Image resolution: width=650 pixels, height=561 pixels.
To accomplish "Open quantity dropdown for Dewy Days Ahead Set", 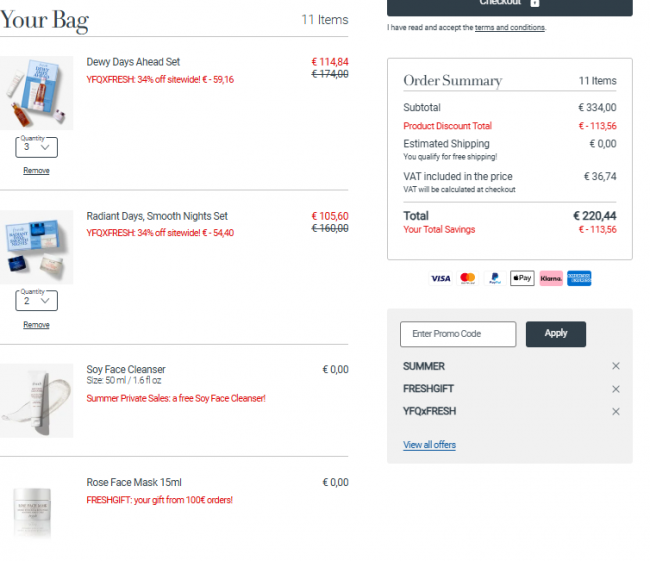I will pos(36,147).
